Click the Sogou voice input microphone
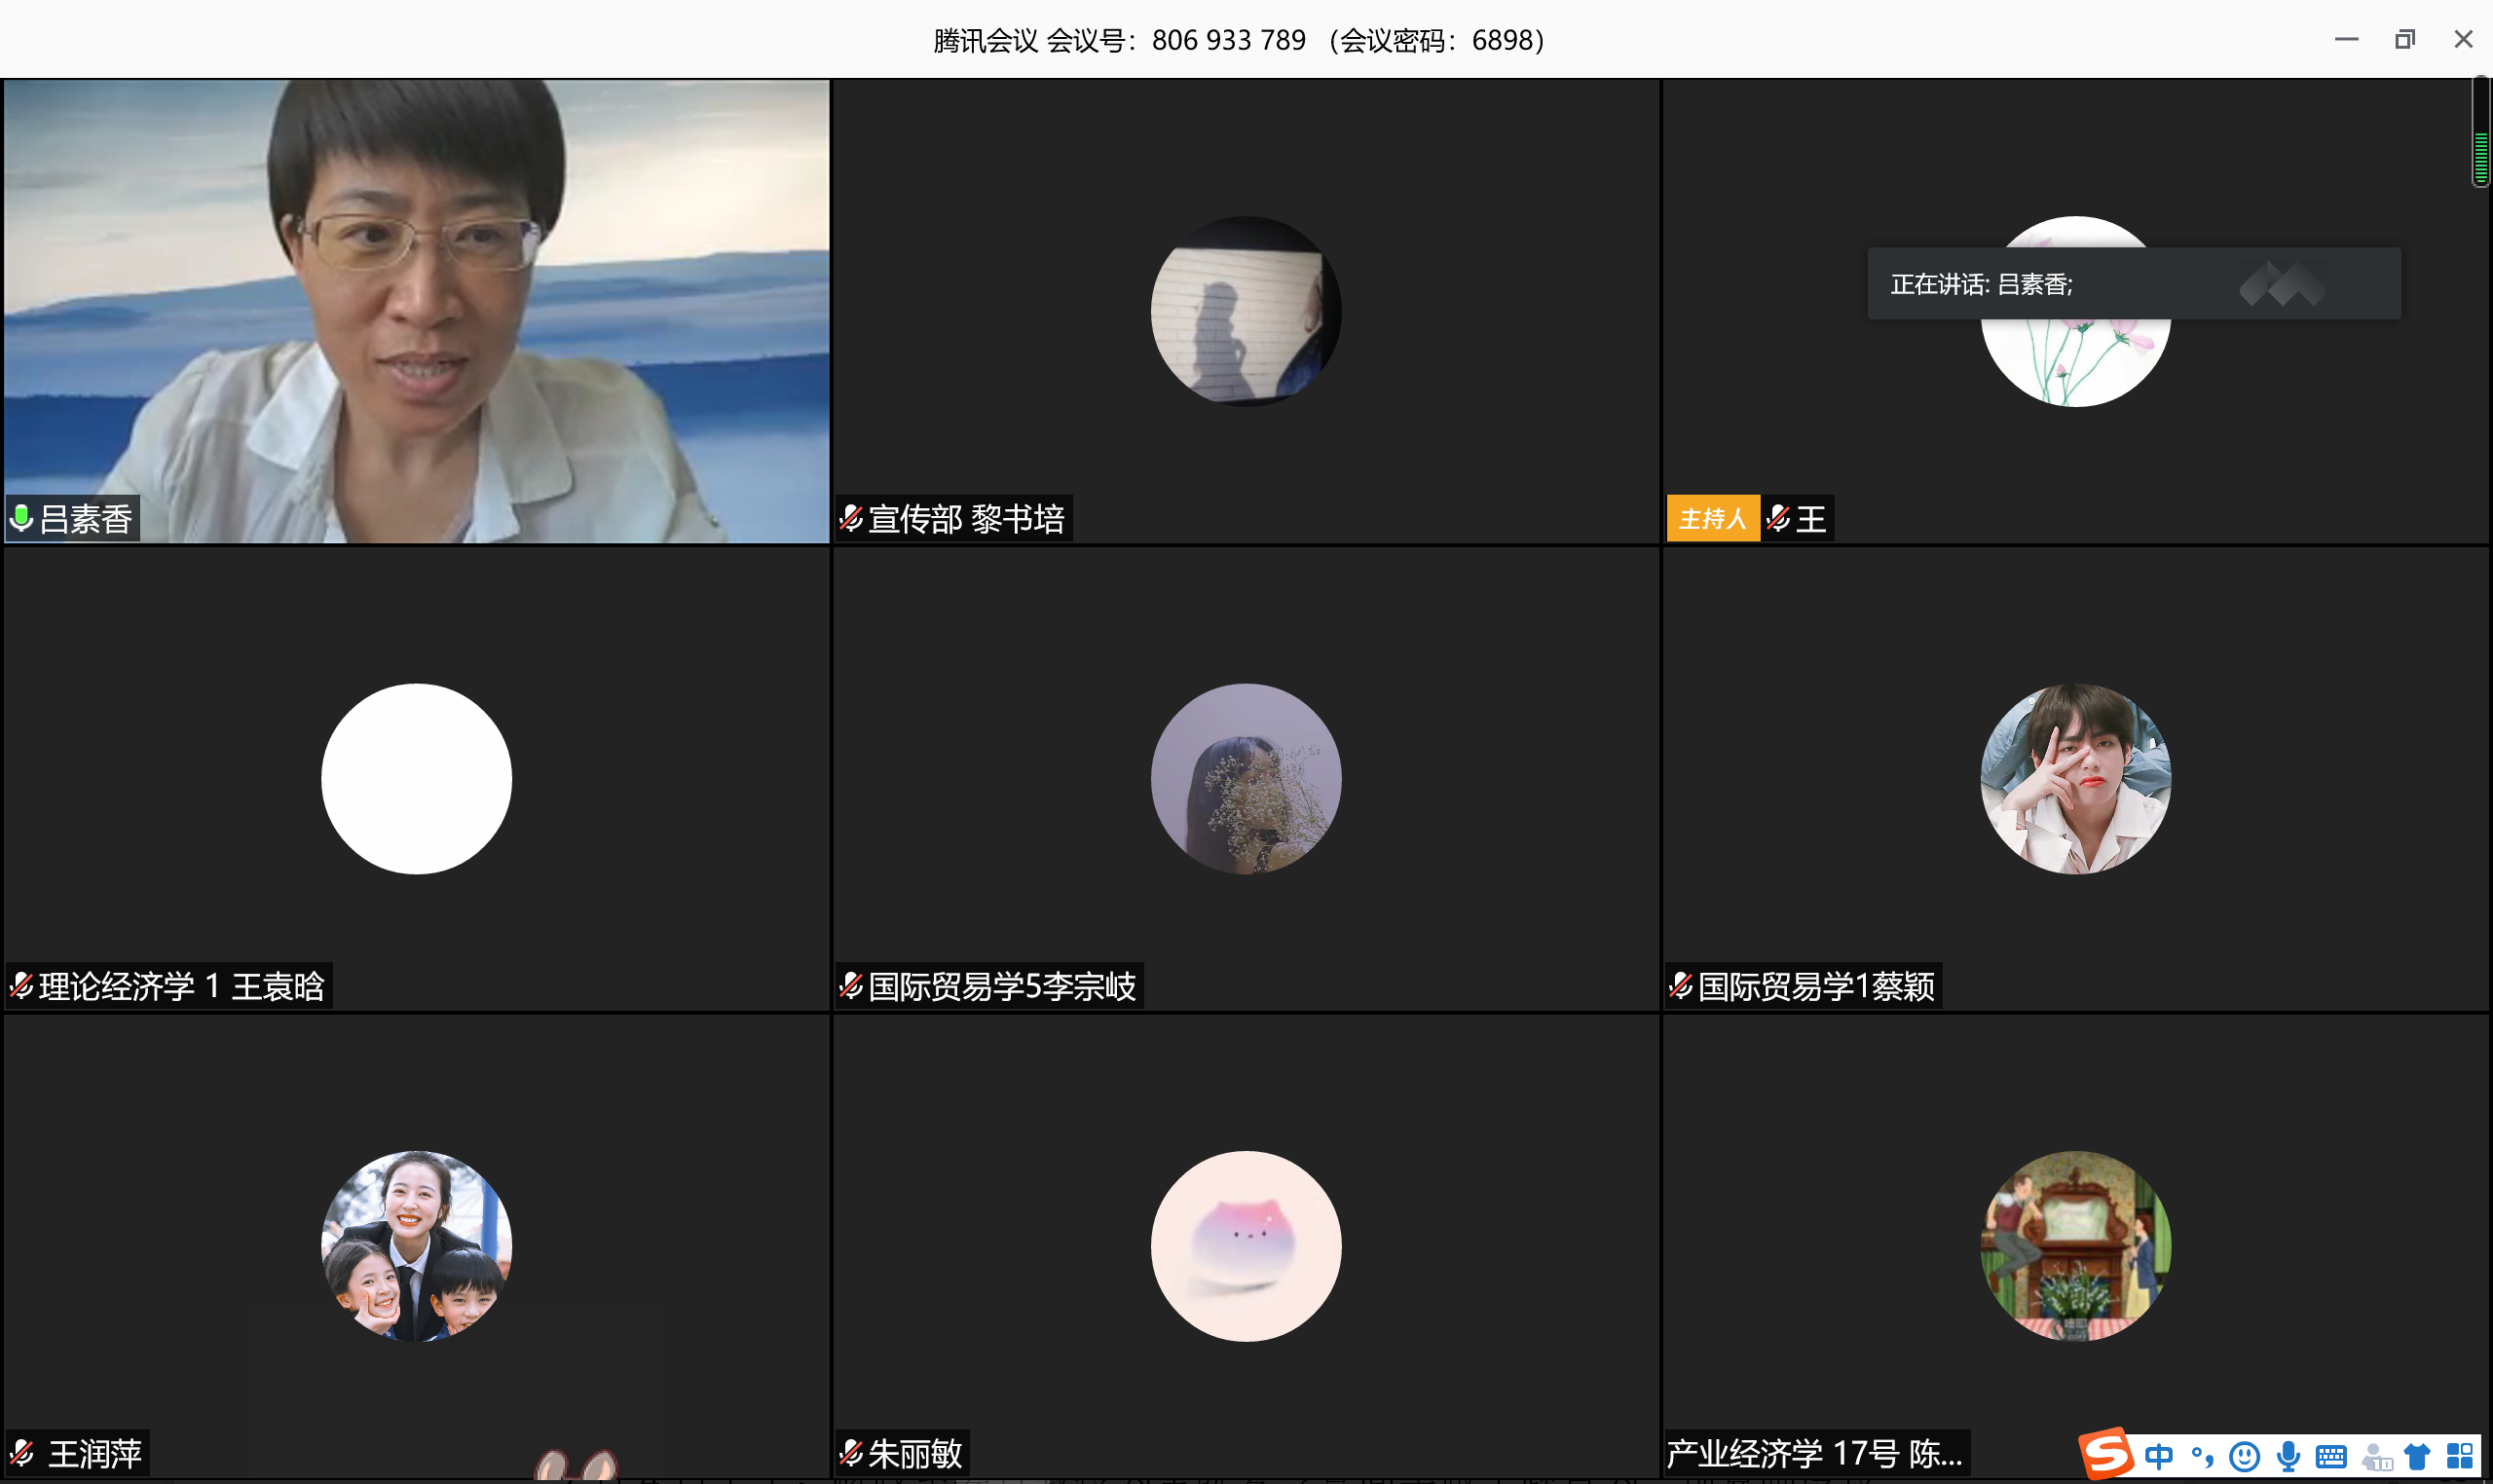Viewport: 2493px width, 1484px height. (x=2288, y=1456)
